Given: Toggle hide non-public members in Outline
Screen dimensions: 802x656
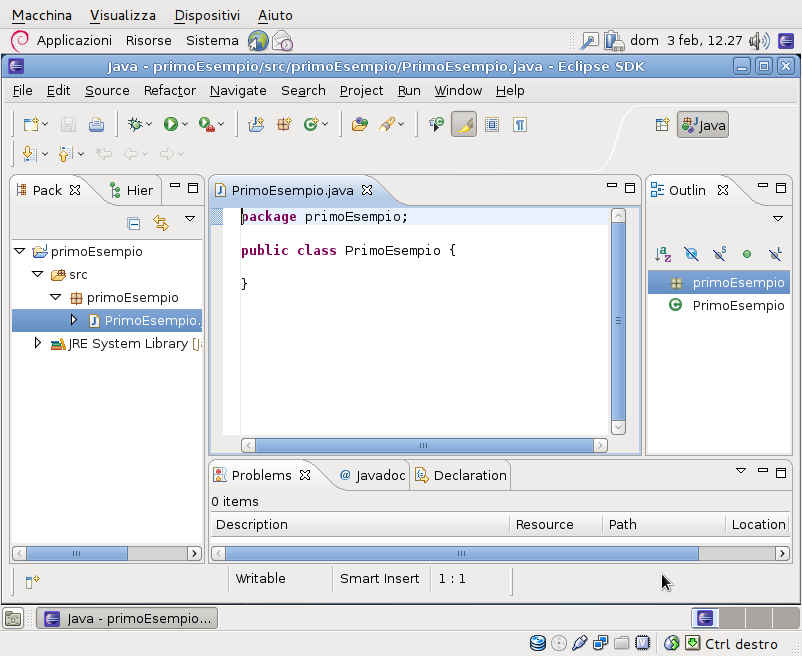Looking at the screenshot, I should pyautogui.click(x=747, y=254).
